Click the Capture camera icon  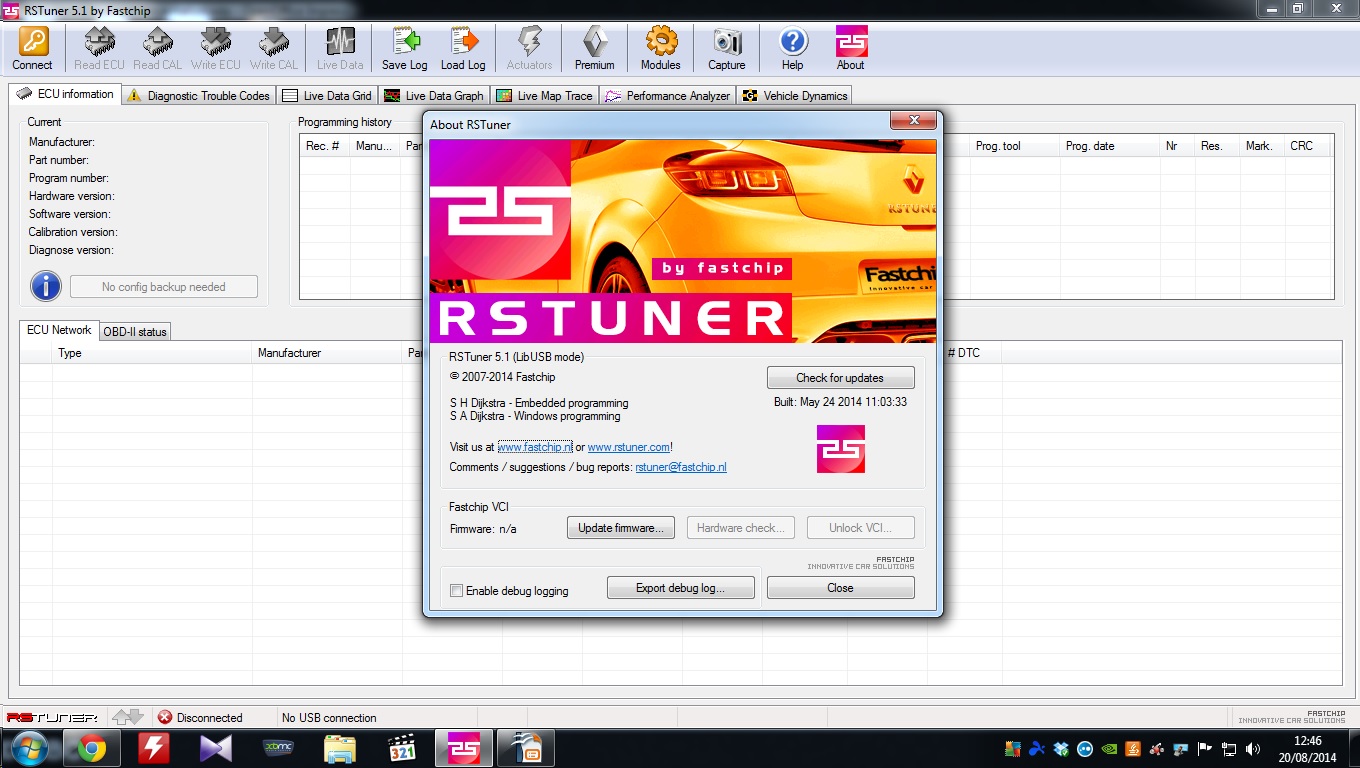pos(726,42)
